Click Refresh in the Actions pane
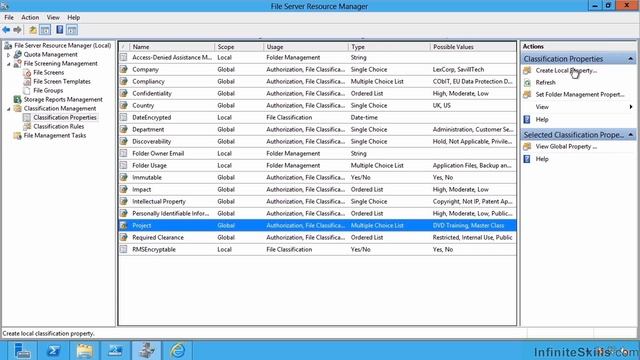640x360 pixels. (x=545, y=82)
